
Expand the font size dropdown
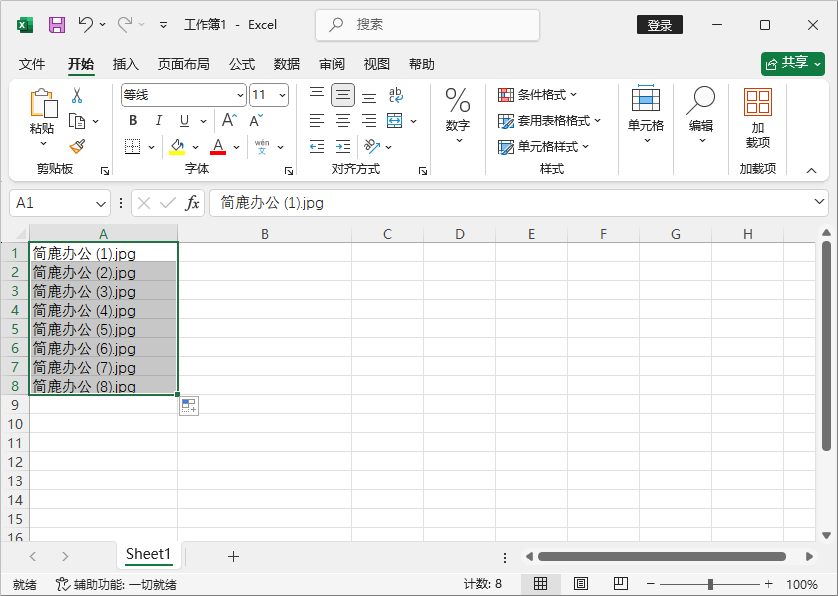click(282, 95)
